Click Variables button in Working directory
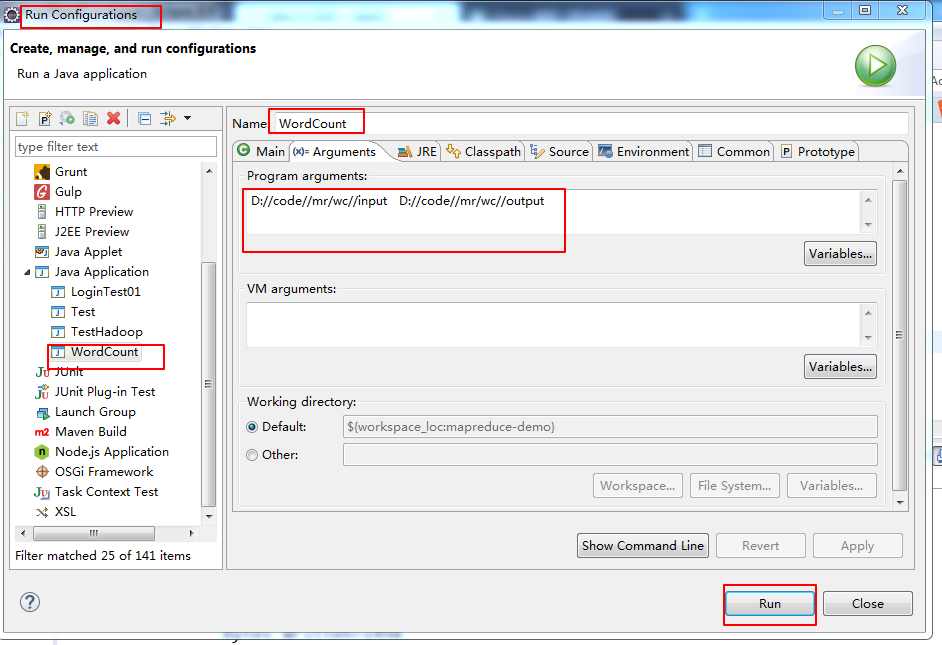This screenshot has width=942, height=645. [x=831, y=485]
